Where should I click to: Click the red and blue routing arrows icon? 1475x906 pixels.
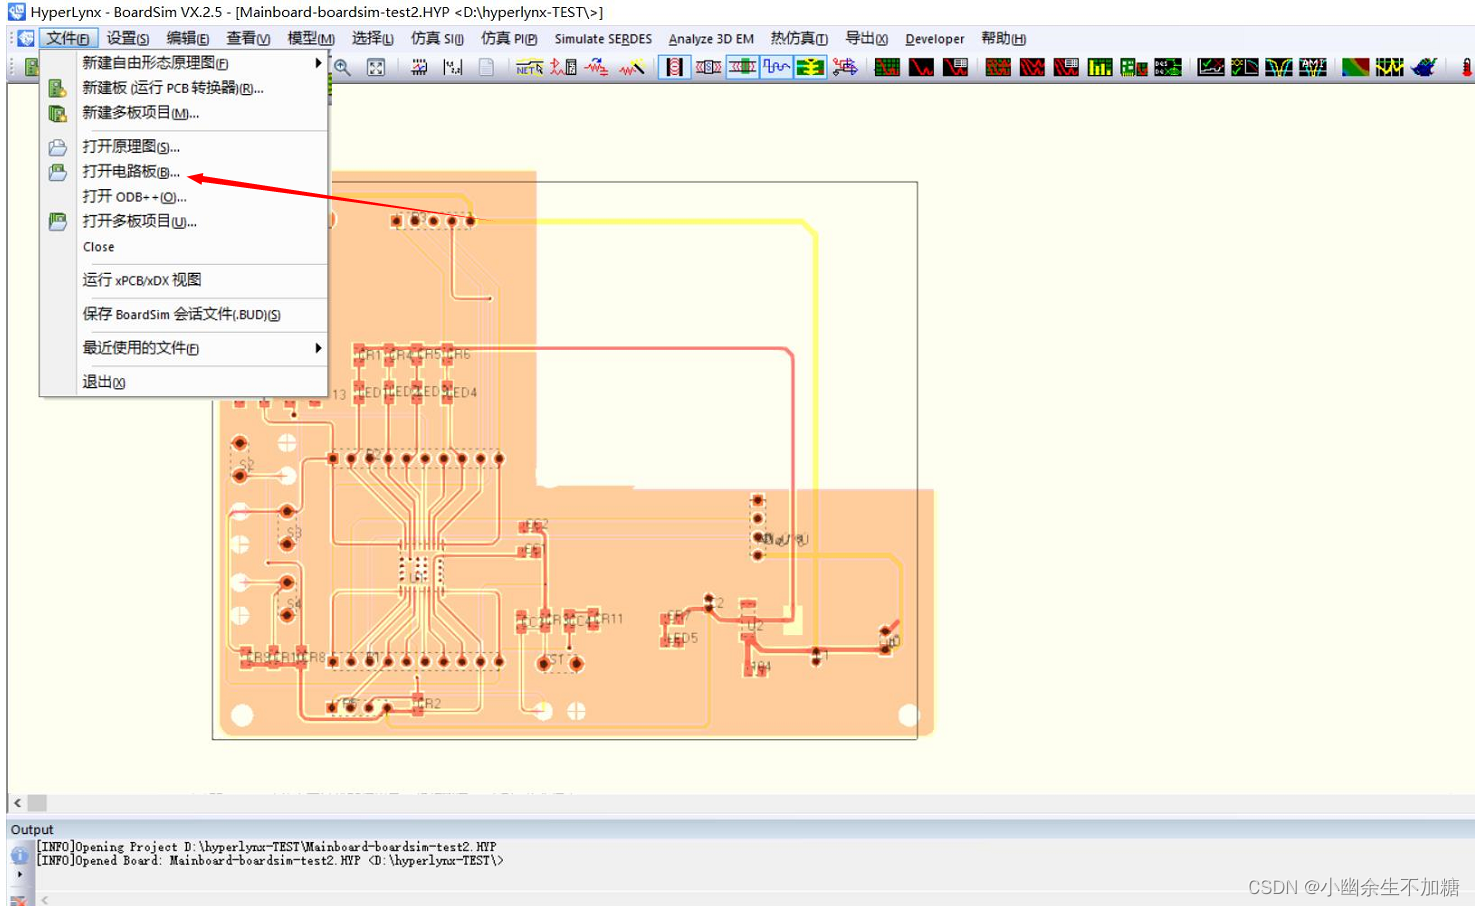click(845, 67)
